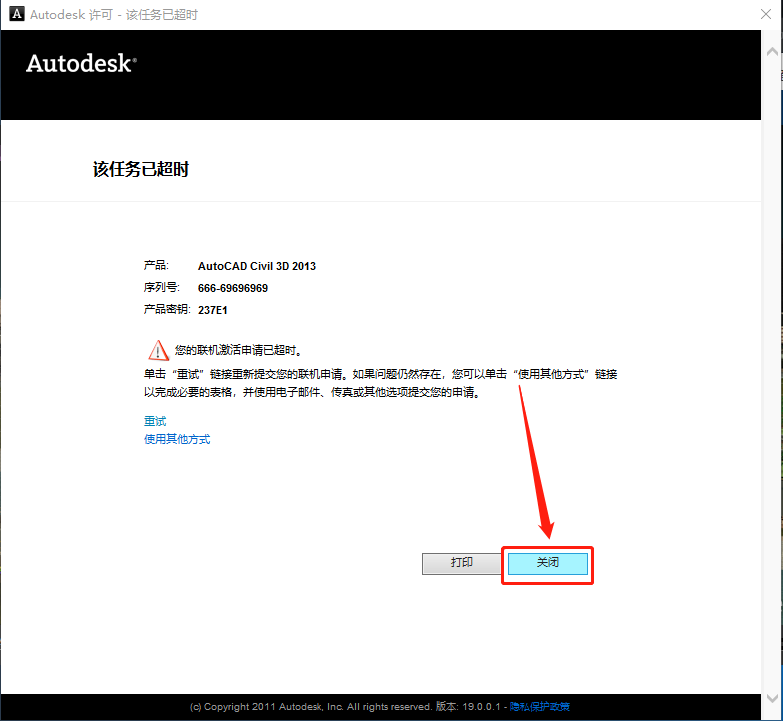Open the 使用其他方式 link
Viewport: 783px width, 721px height.
[177, 439]
